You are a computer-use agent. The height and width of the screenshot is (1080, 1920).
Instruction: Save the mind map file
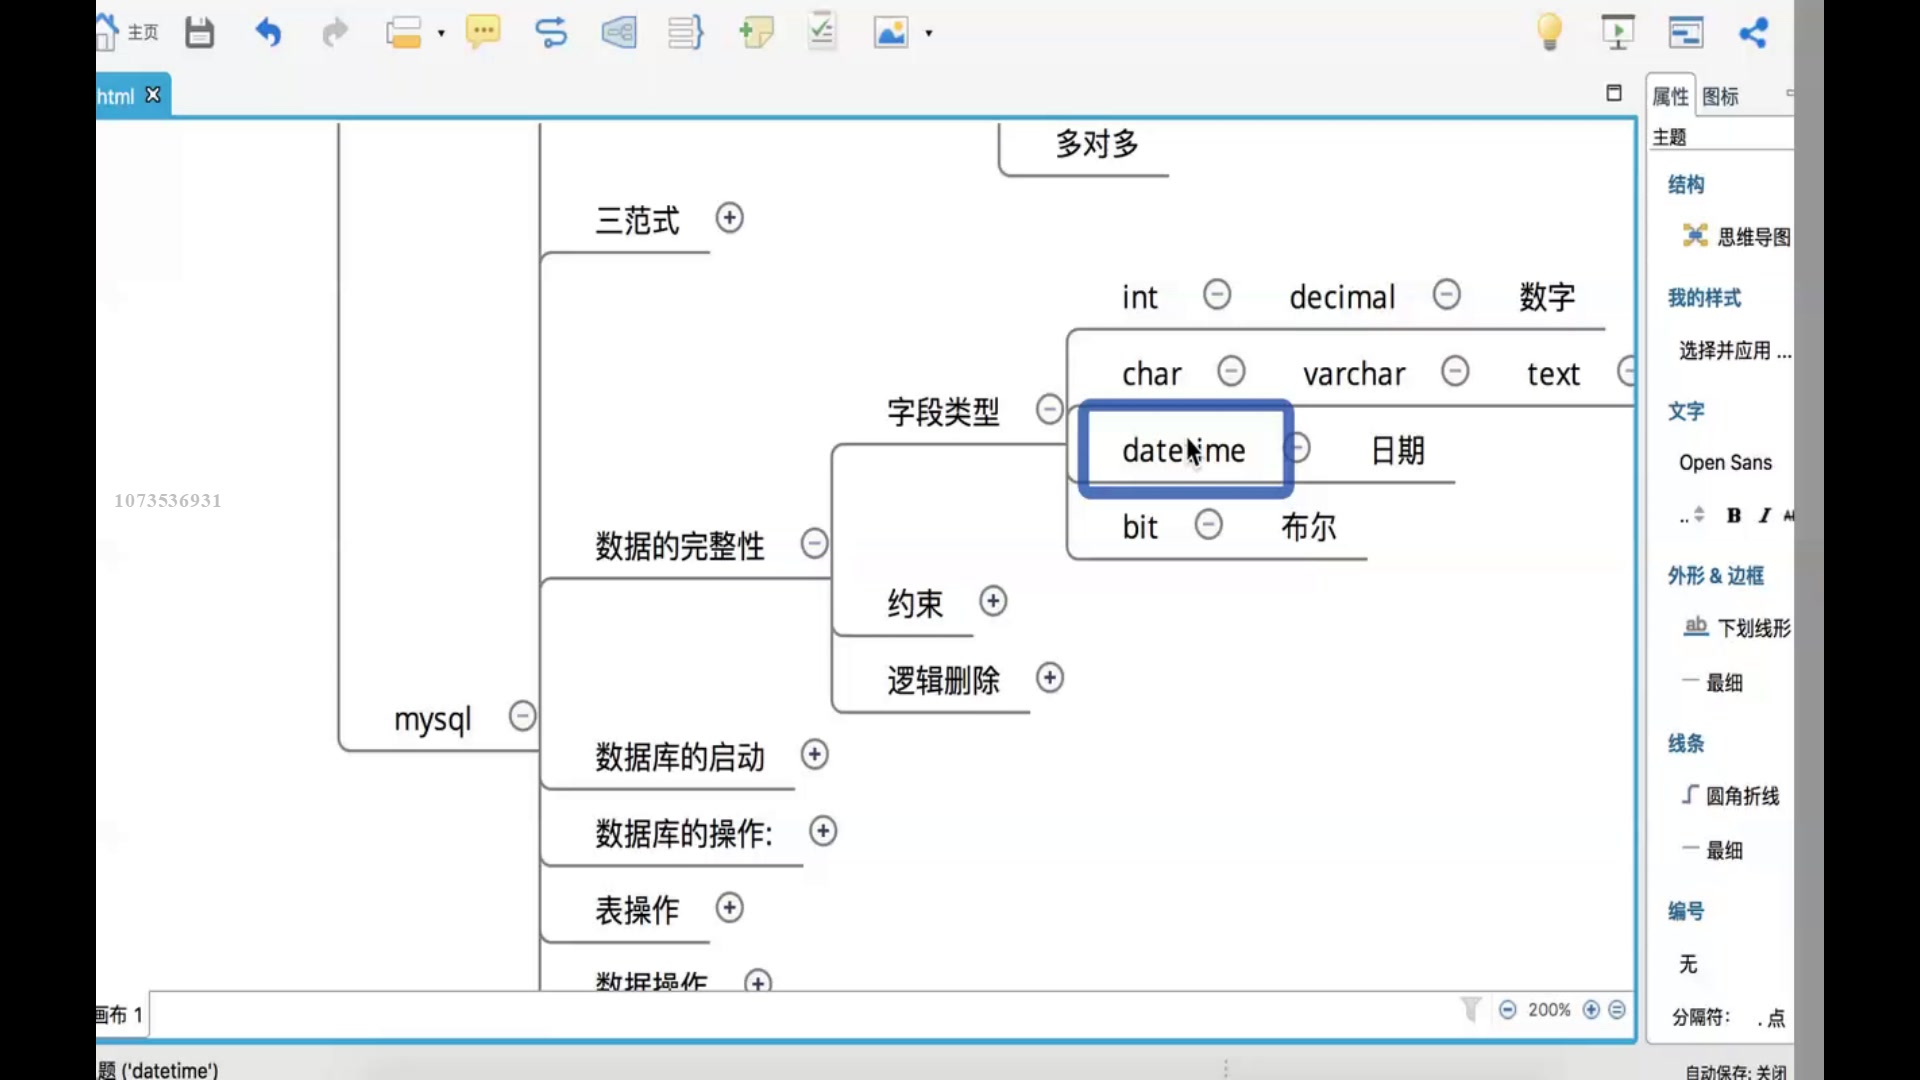[200, 33]
